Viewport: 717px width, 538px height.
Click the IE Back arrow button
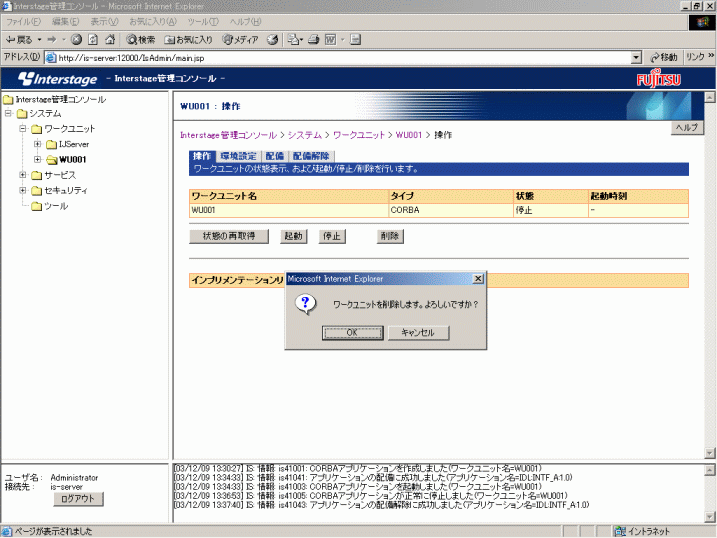click(18, 40)
